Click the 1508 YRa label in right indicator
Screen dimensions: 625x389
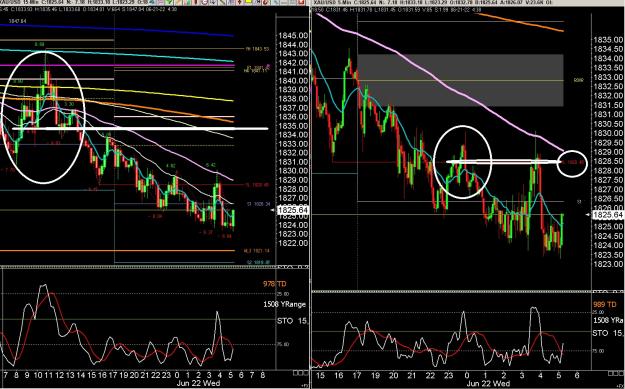[608, 320]
